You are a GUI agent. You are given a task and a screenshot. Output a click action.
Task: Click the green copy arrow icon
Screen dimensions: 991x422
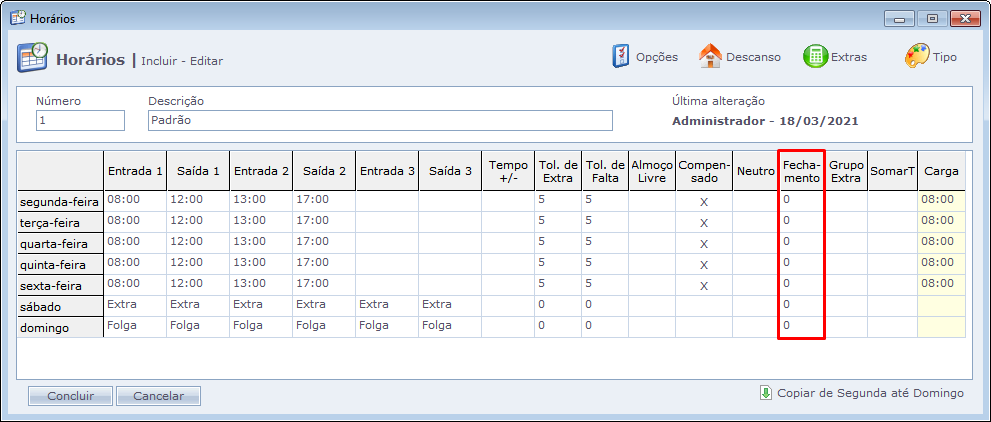766,393
